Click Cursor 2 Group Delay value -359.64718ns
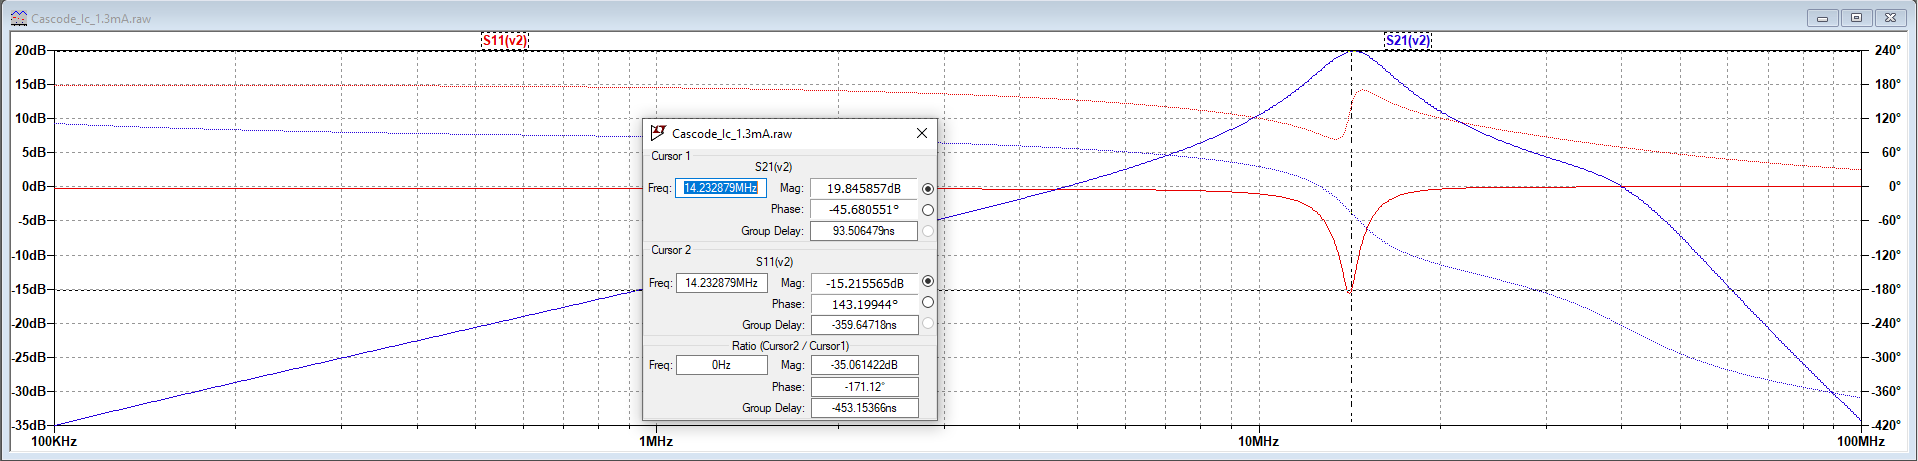The width and height of the screenshot is (1918, 461). tap(864, 324)
